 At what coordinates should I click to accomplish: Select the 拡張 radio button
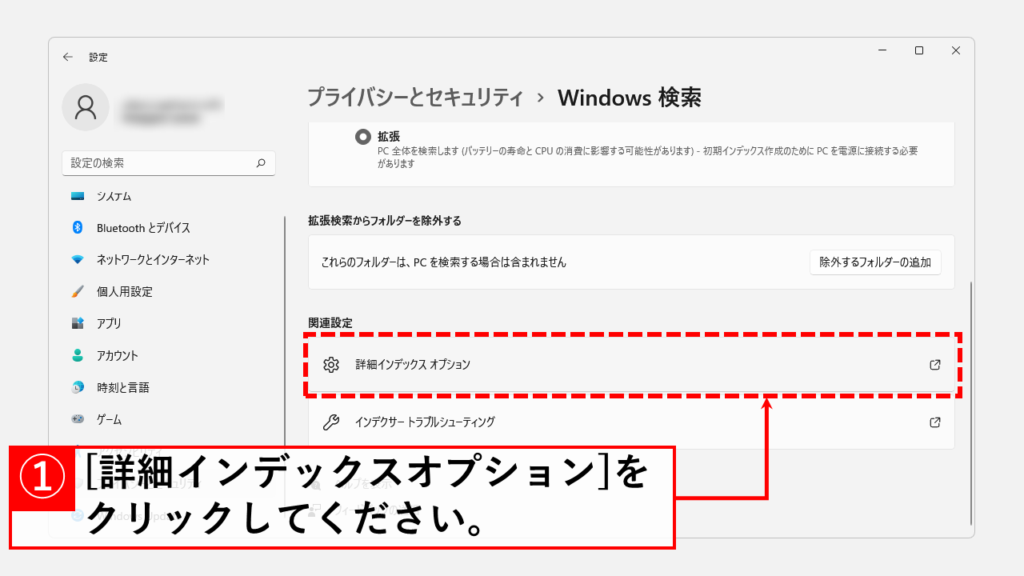click(x=363, y=136)
